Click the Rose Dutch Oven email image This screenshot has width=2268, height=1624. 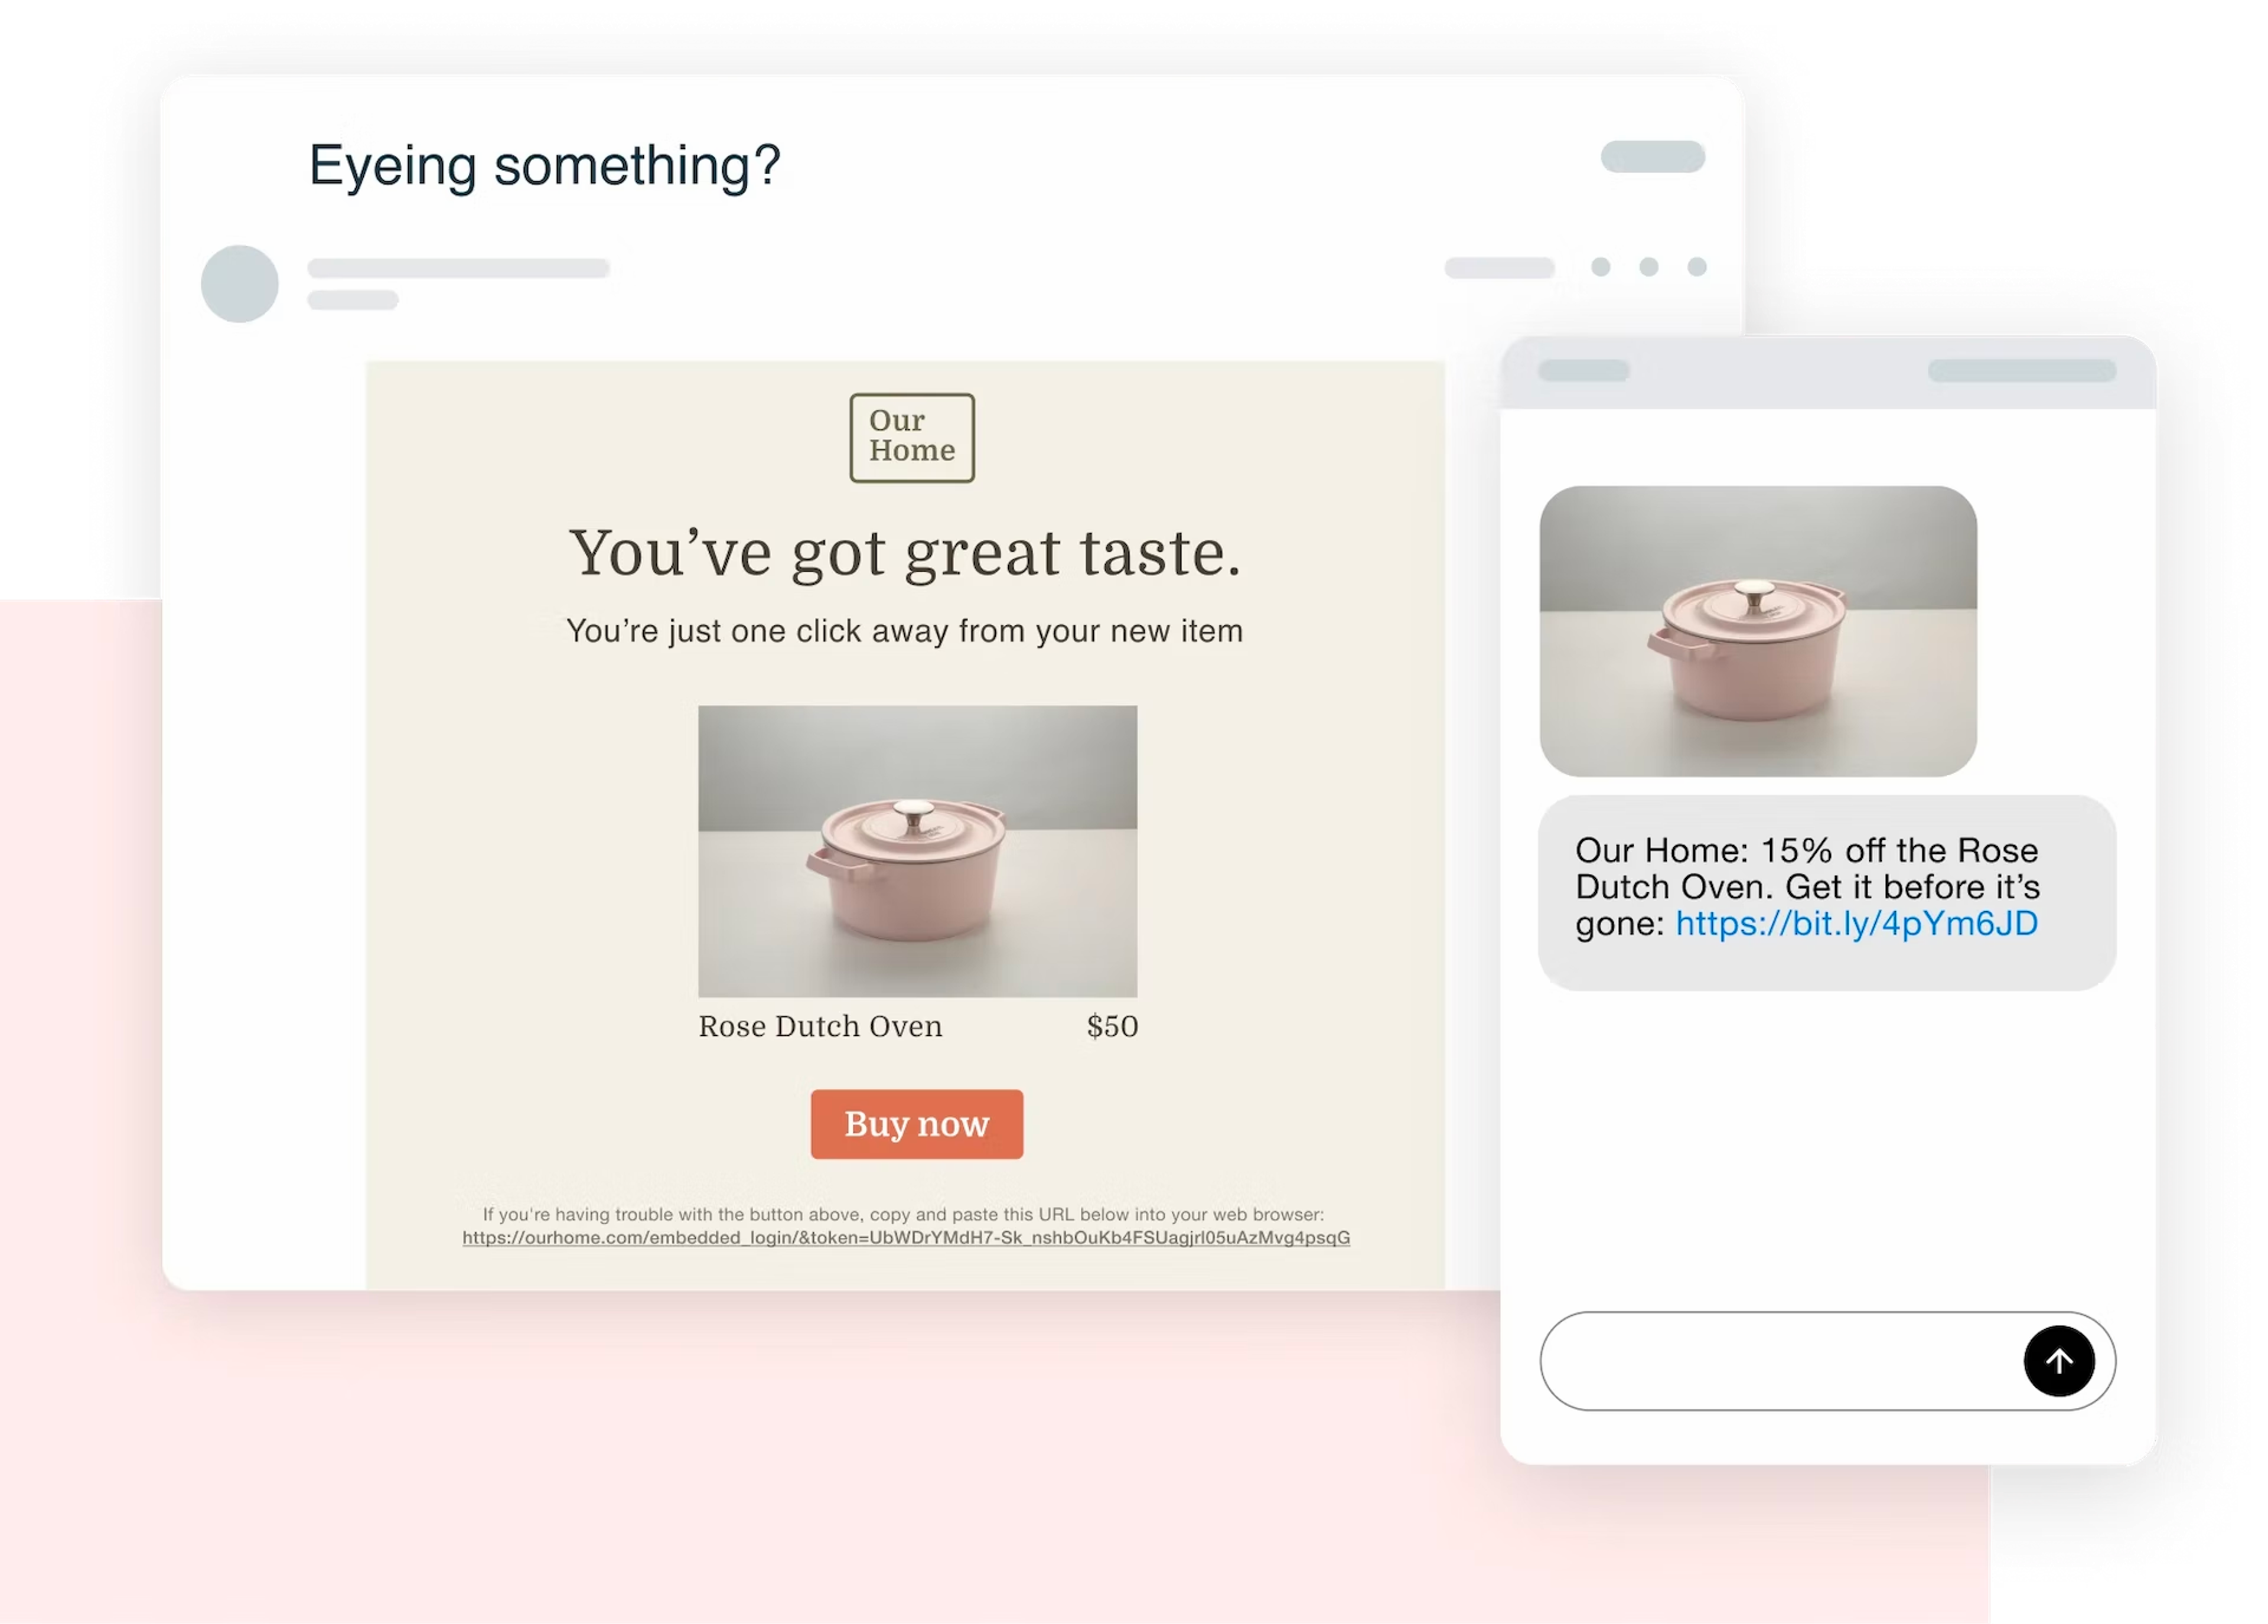tap(917, 851)
